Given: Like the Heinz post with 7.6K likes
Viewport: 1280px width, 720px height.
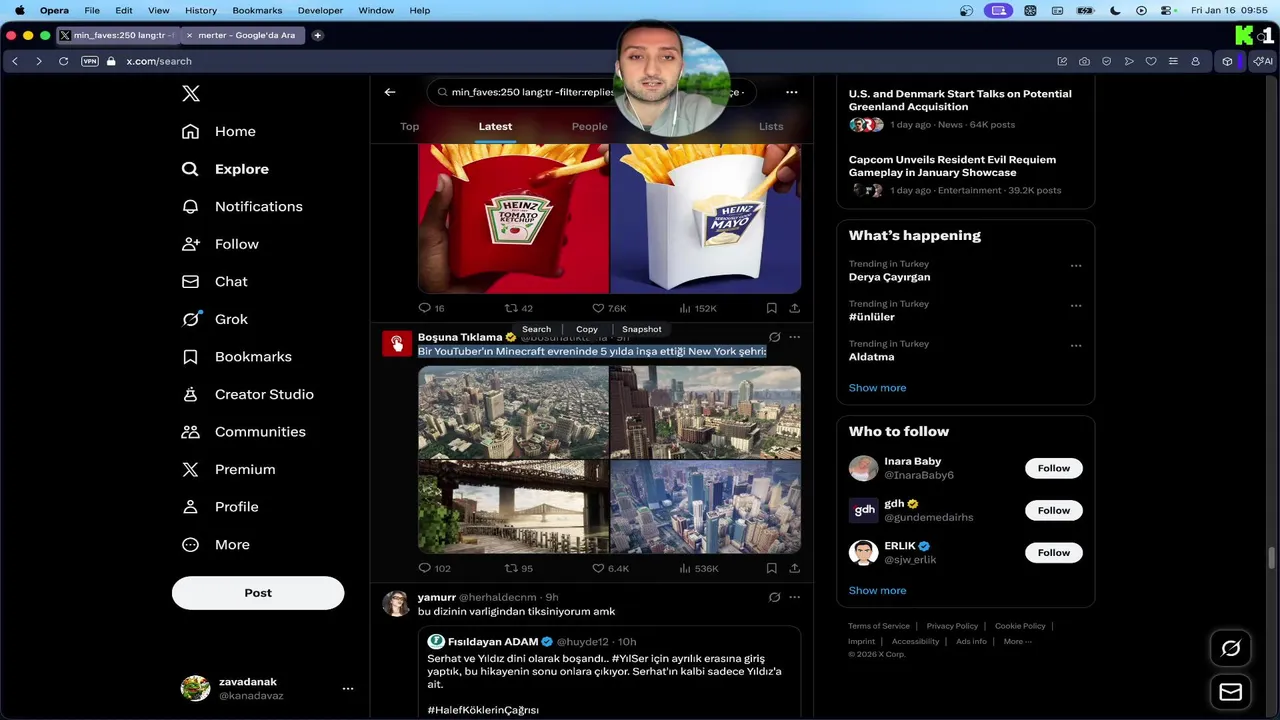Looking at the screenshot, I should (609, 308).
